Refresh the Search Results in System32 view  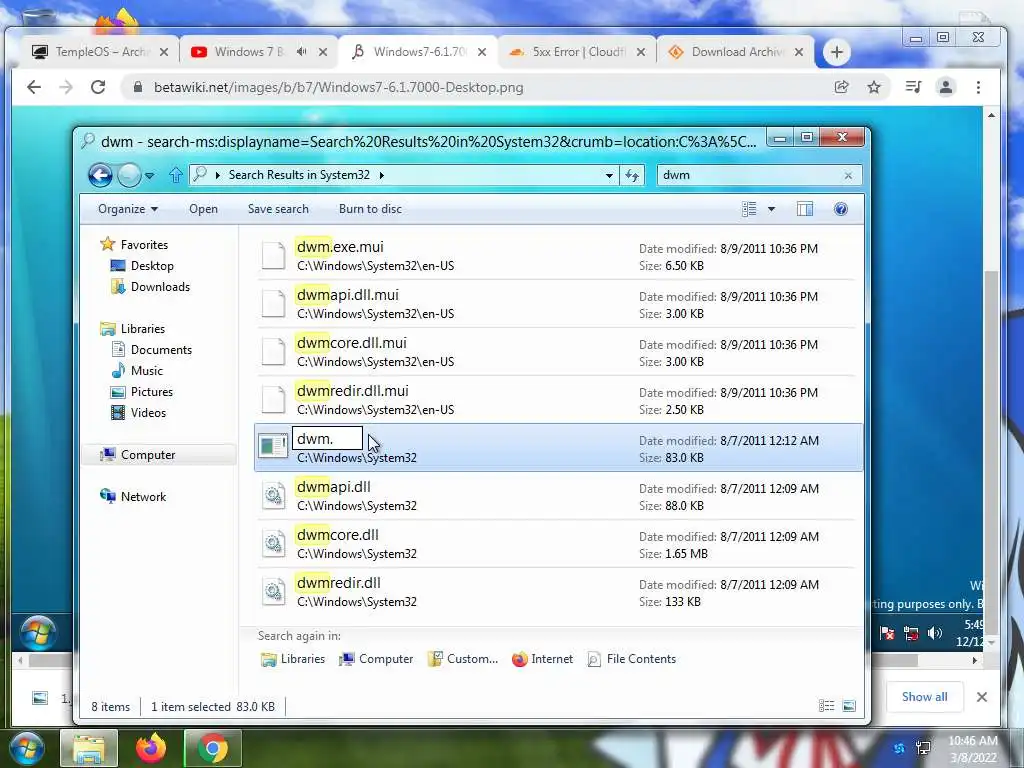tap(632, 175)
